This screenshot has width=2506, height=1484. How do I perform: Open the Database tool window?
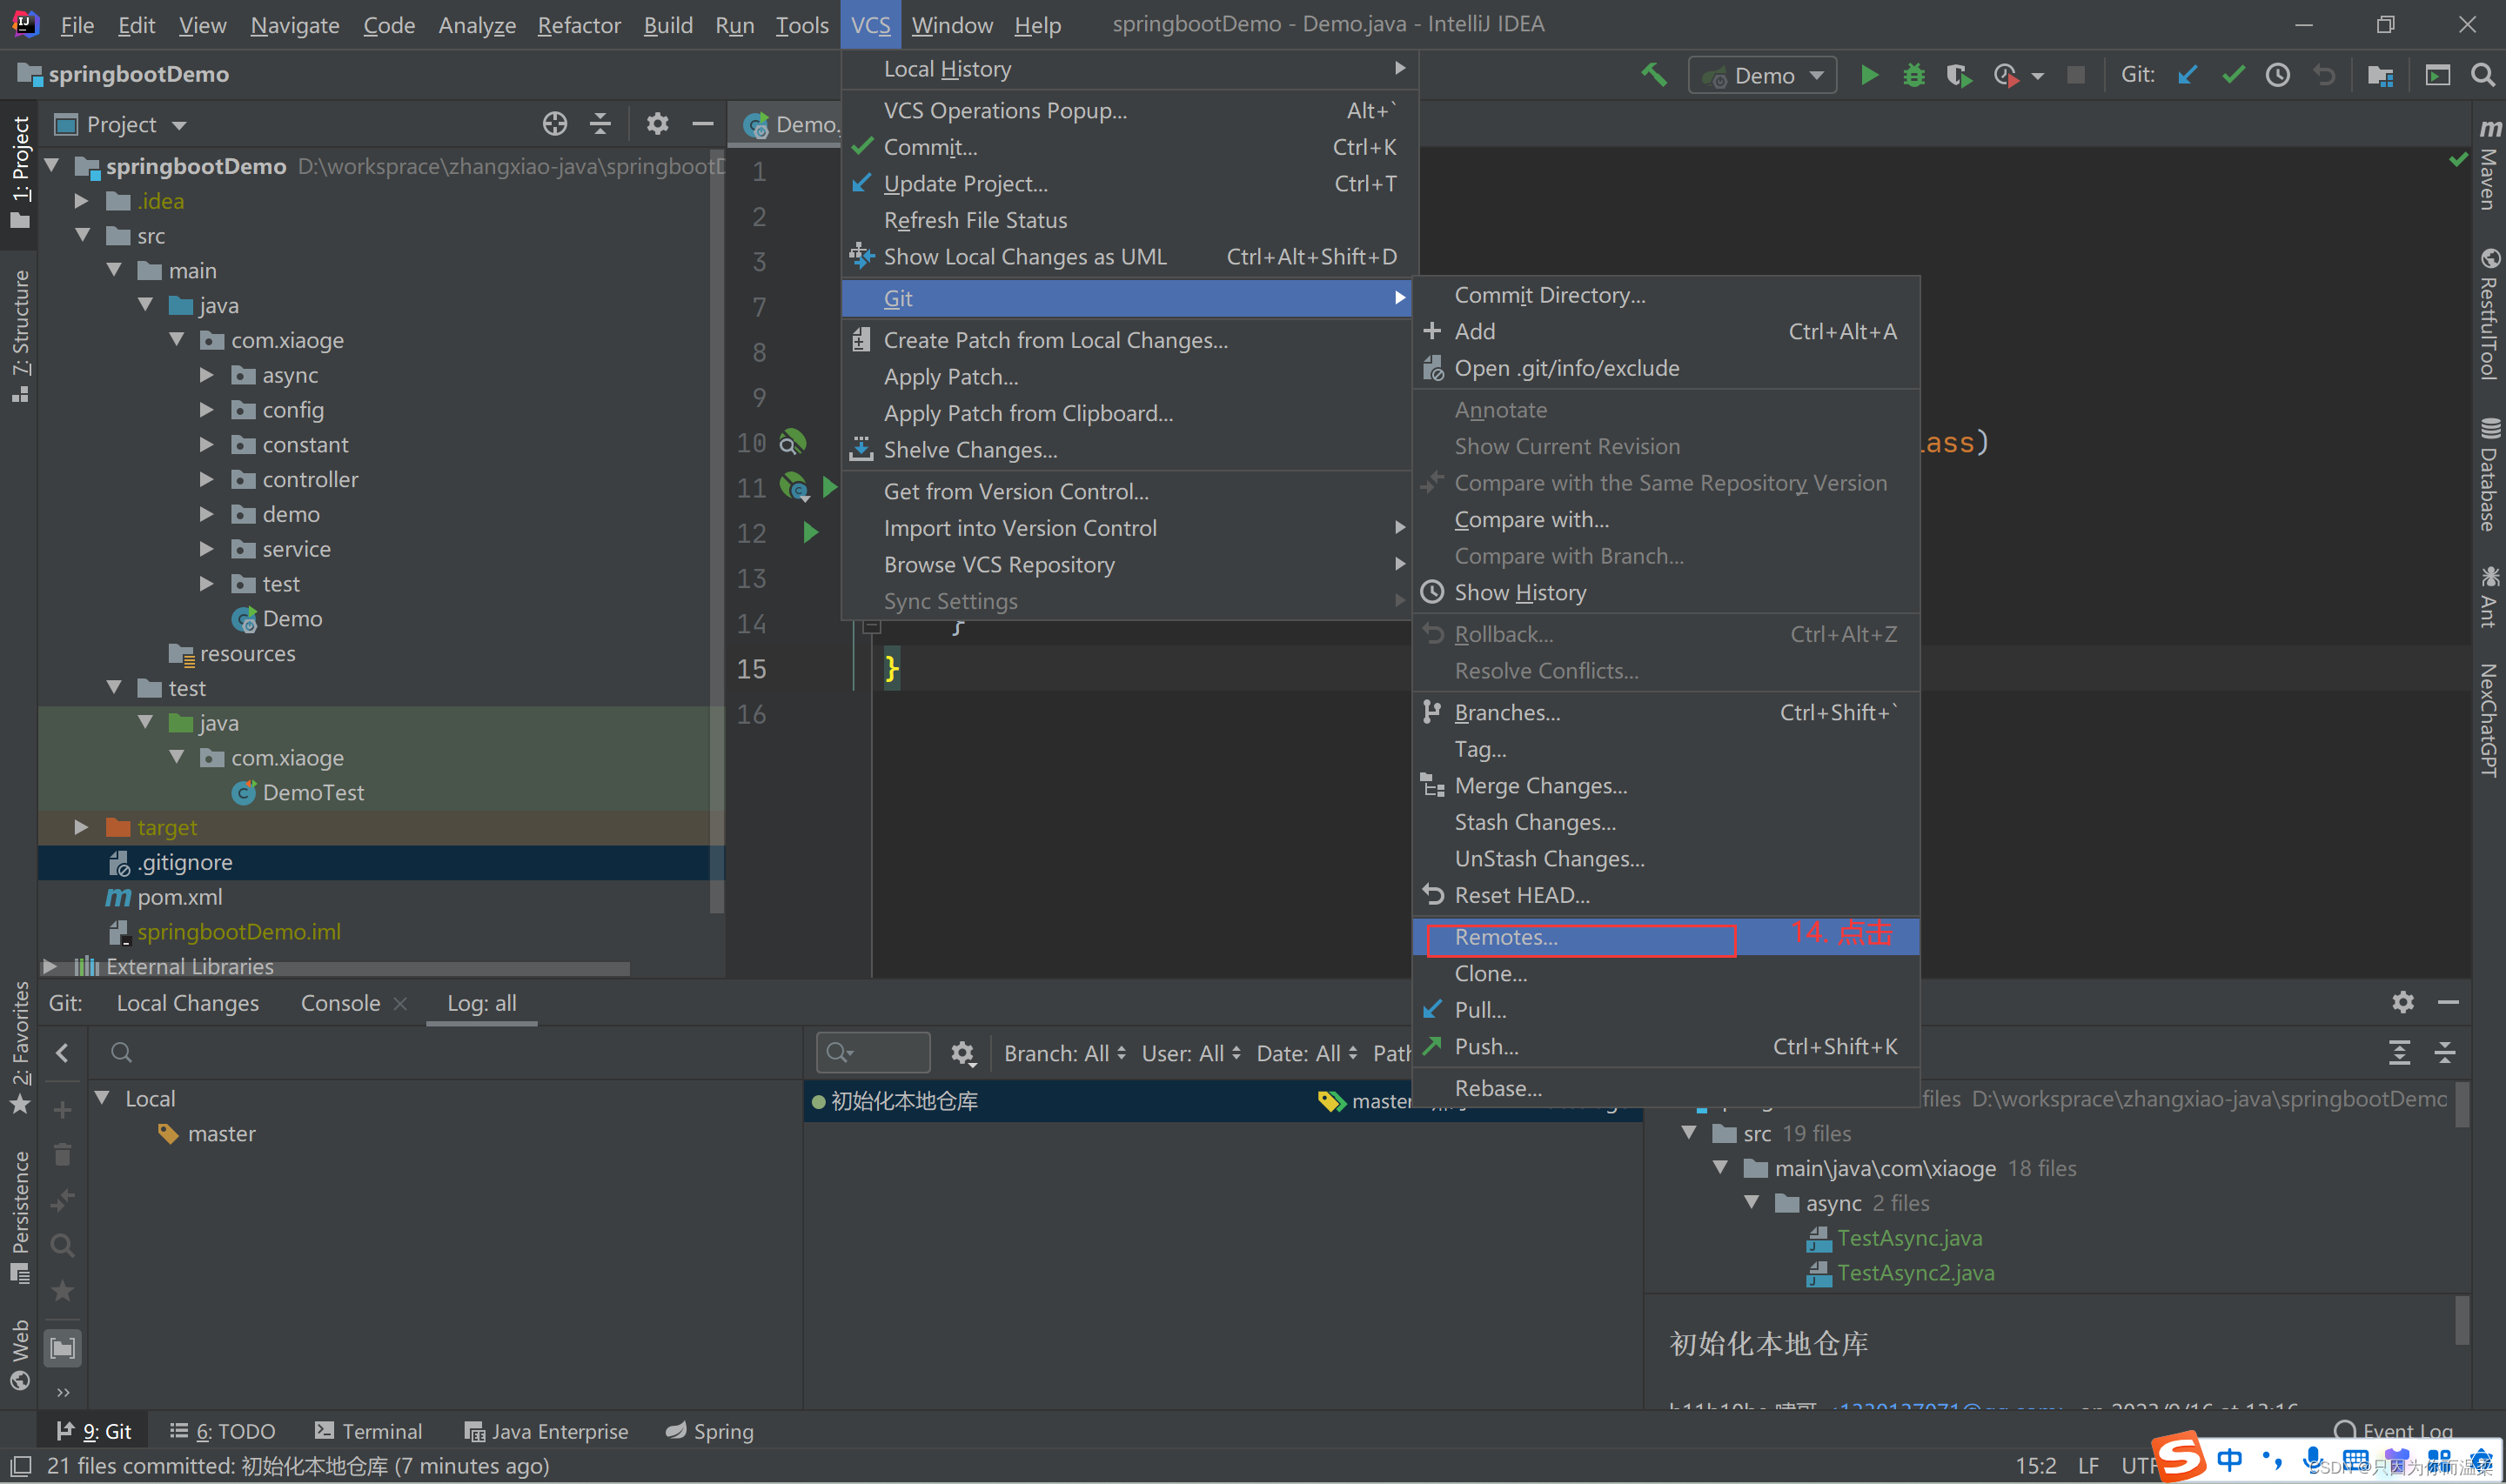tap(2489, 475)
